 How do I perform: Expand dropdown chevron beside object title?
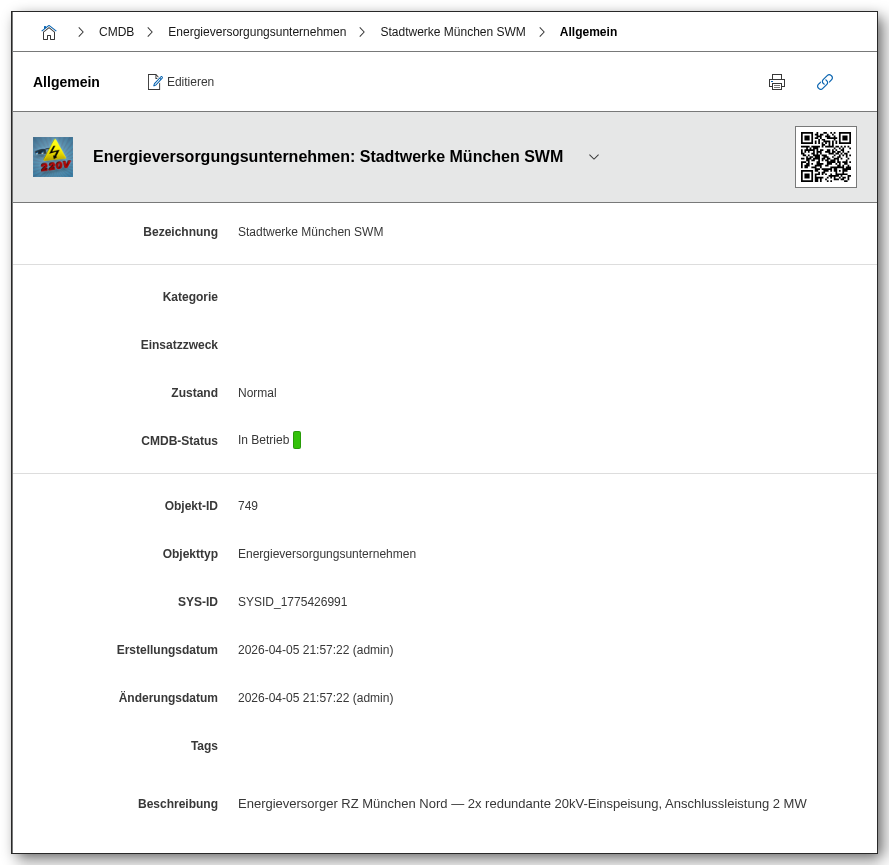click(594, 157)
